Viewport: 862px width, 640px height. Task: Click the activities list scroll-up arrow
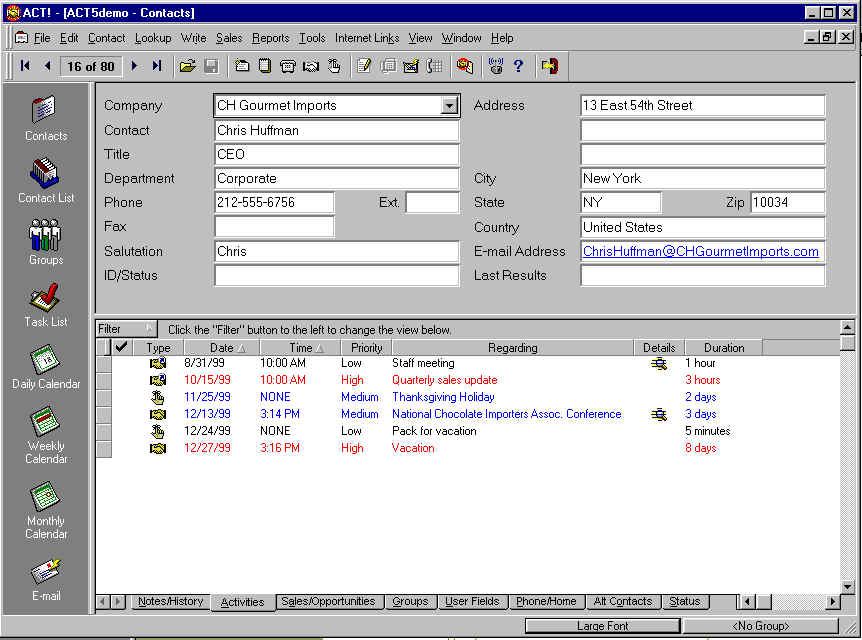coord(848,328)
